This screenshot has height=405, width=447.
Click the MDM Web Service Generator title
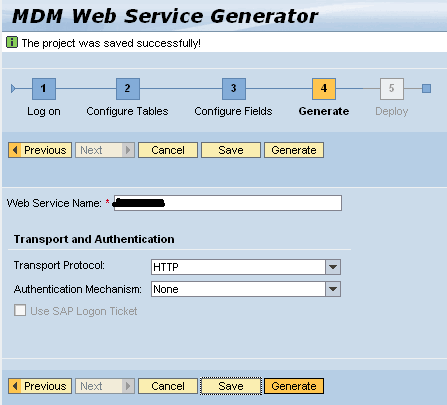pyautogui.click(x=165, y=16)
